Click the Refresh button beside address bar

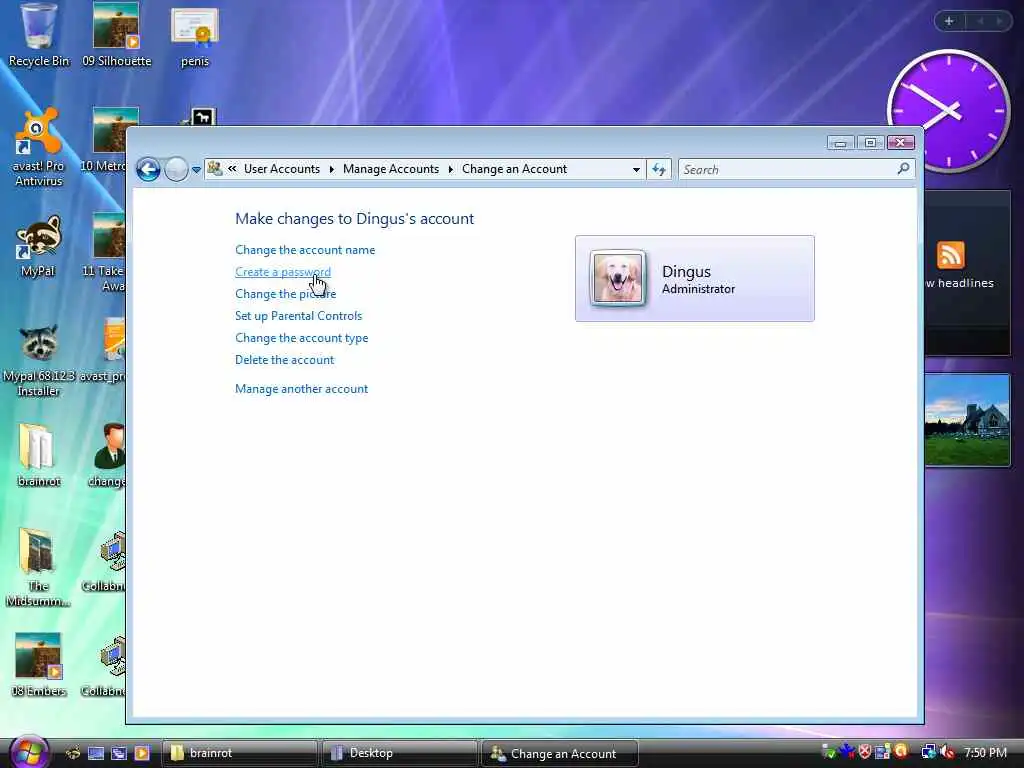click(659, 170)
